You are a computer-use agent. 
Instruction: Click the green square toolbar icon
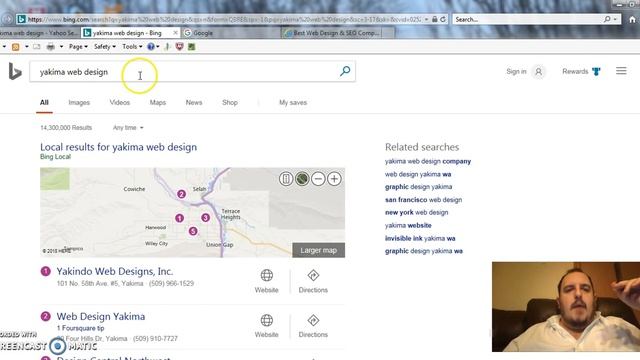point(191,47)
